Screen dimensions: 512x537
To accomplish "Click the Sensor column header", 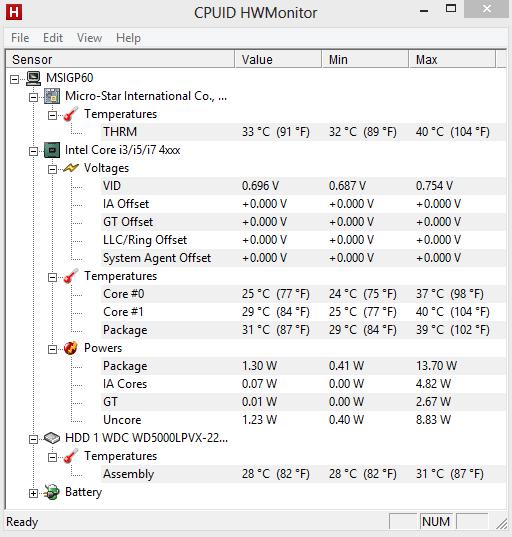I will [x=120, y=60].
